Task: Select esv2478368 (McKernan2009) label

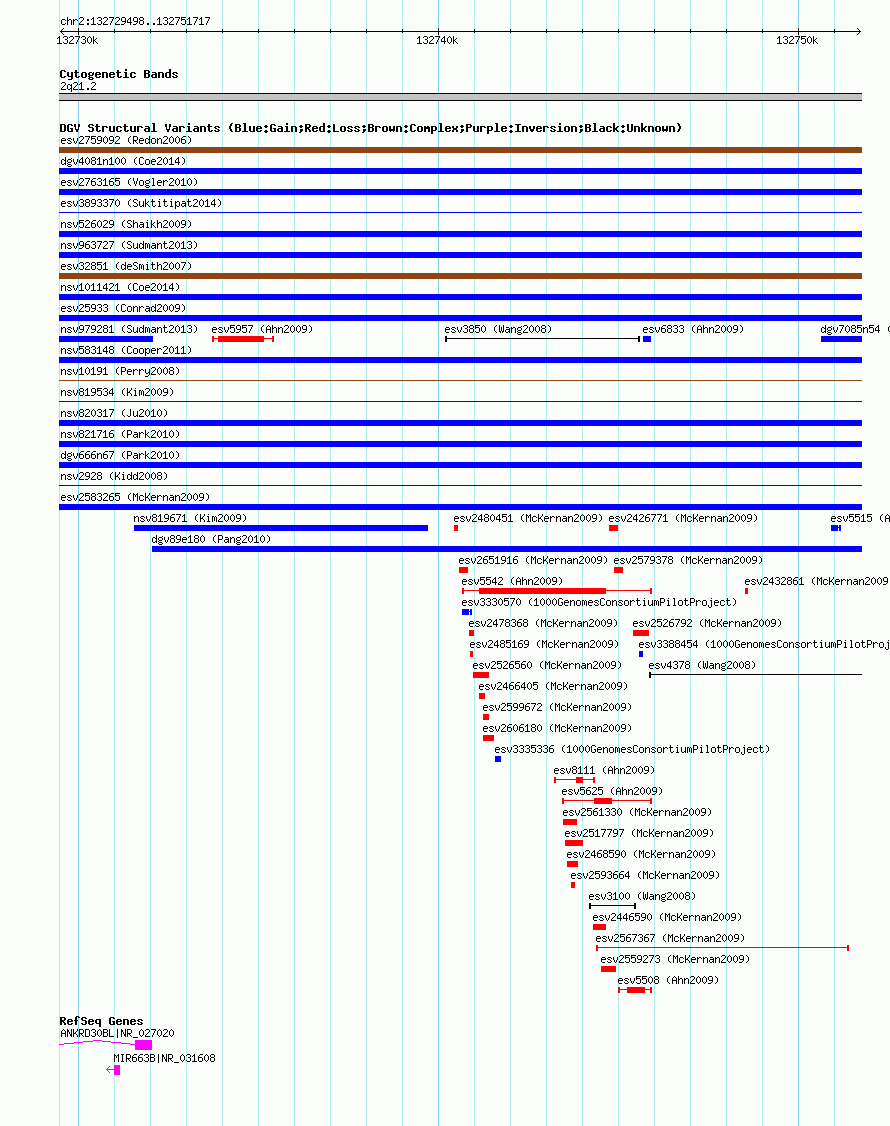Action: point(543,623)
